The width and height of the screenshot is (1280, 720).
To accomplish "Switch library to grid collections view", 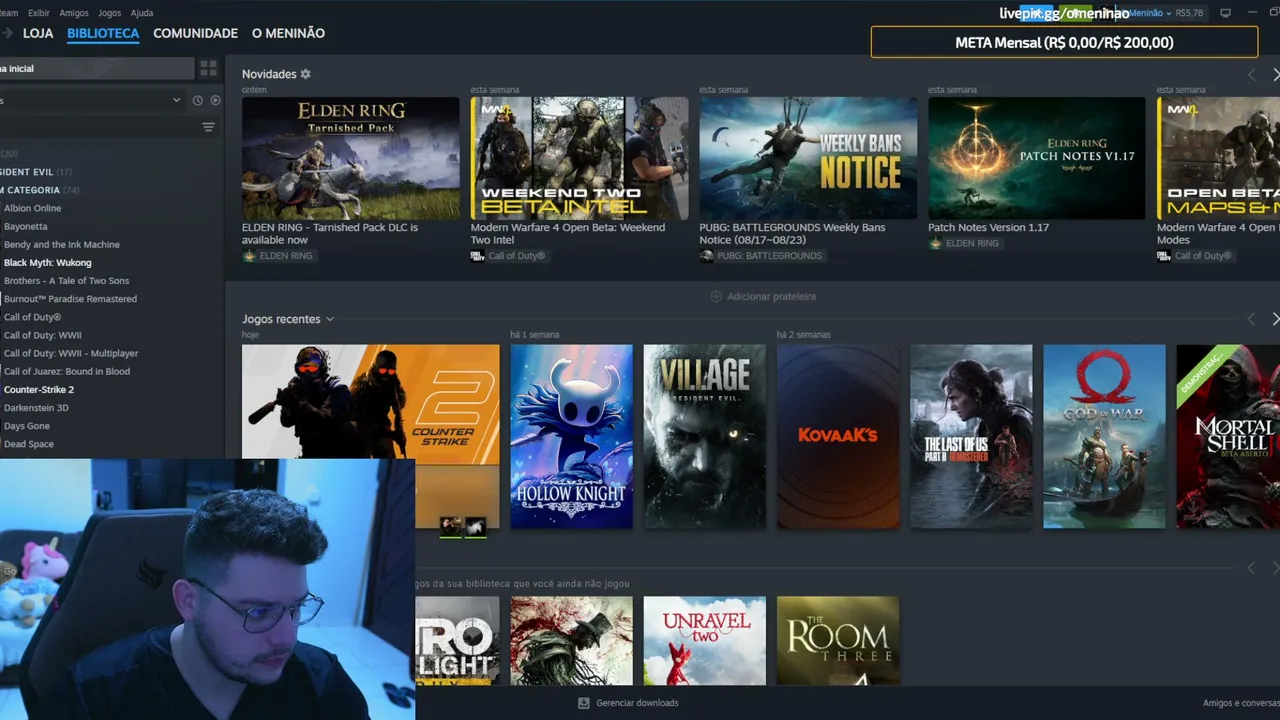I will pyautogui.click(x=208, y=68).
